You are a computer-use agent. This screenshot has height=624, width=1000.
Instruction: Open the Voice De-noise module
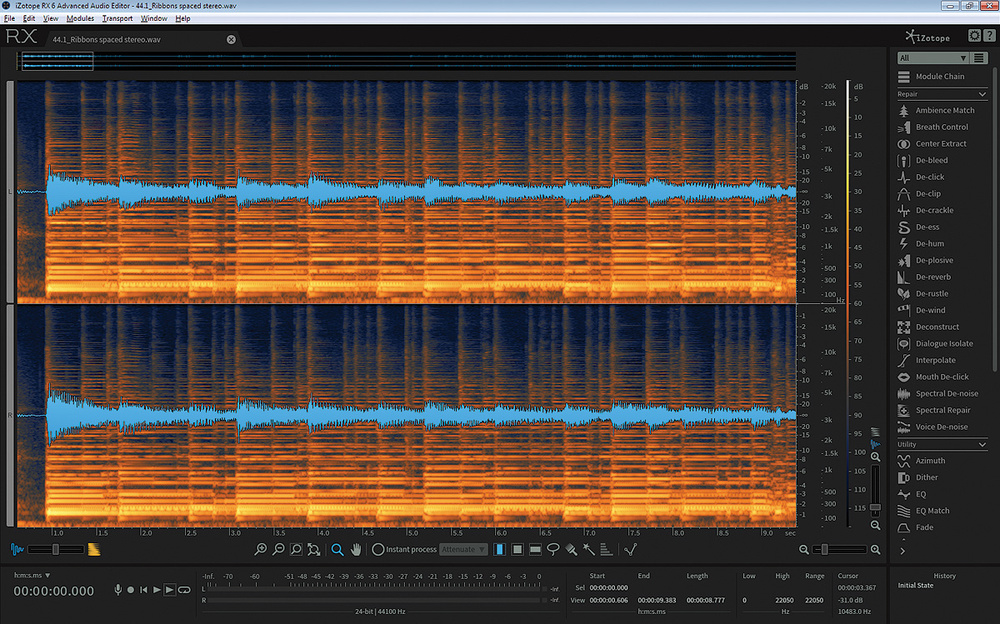[x=933, y=426]
